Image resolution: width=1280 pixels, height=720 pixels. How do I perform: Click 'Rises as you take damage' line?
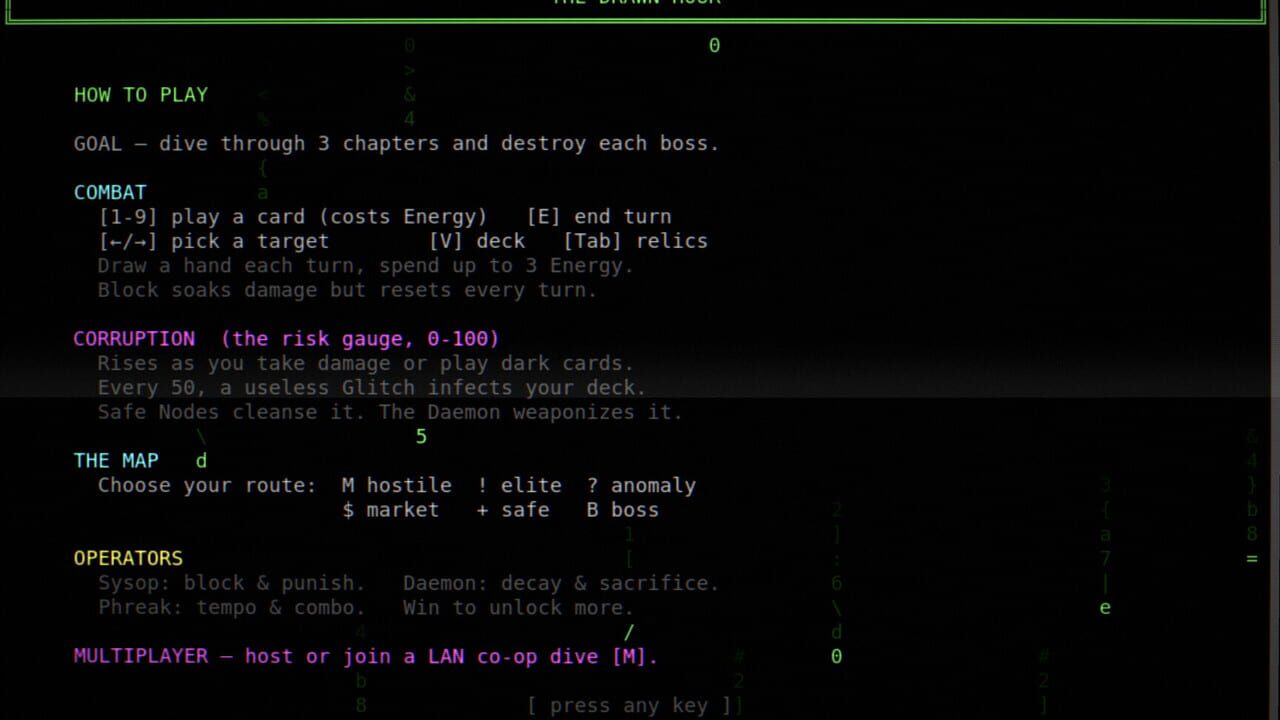366,363
